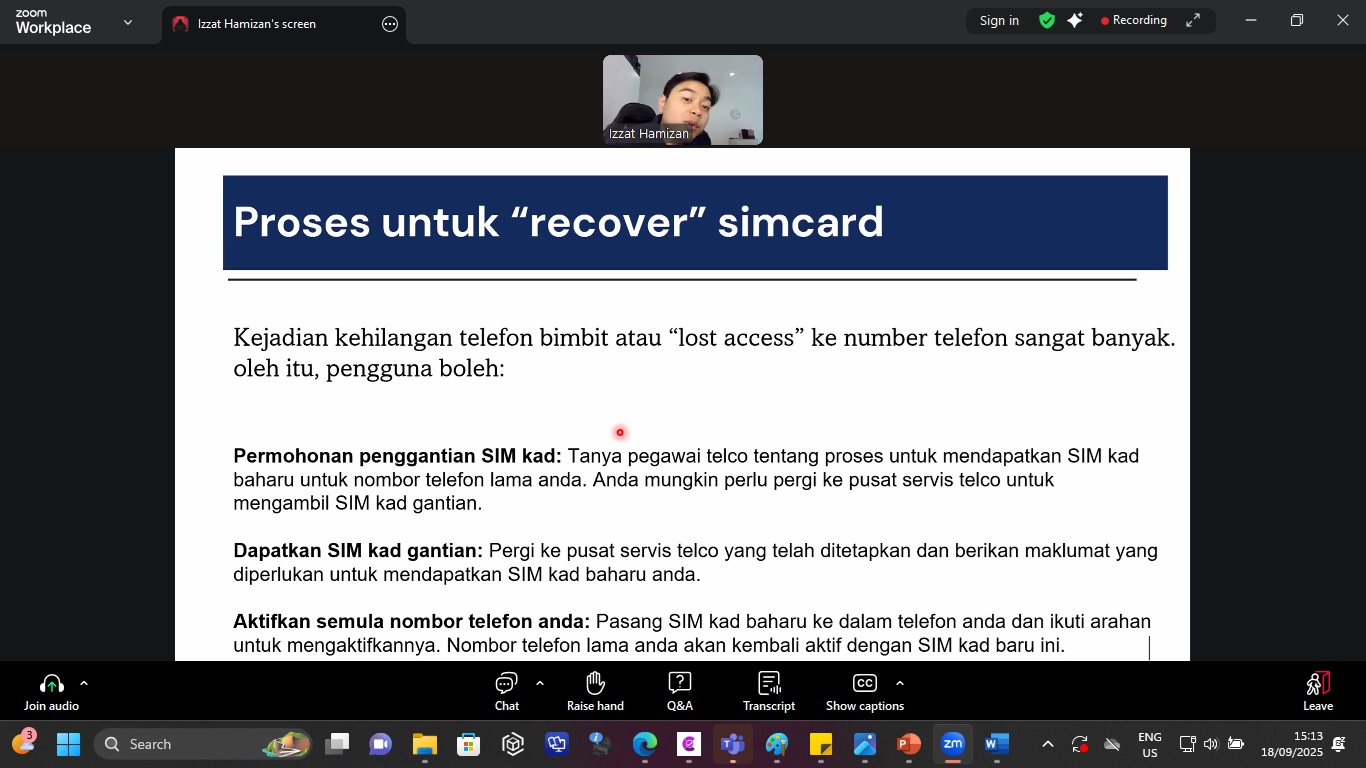
Task: Raise hand in the webinar
Action: [595, 691]
